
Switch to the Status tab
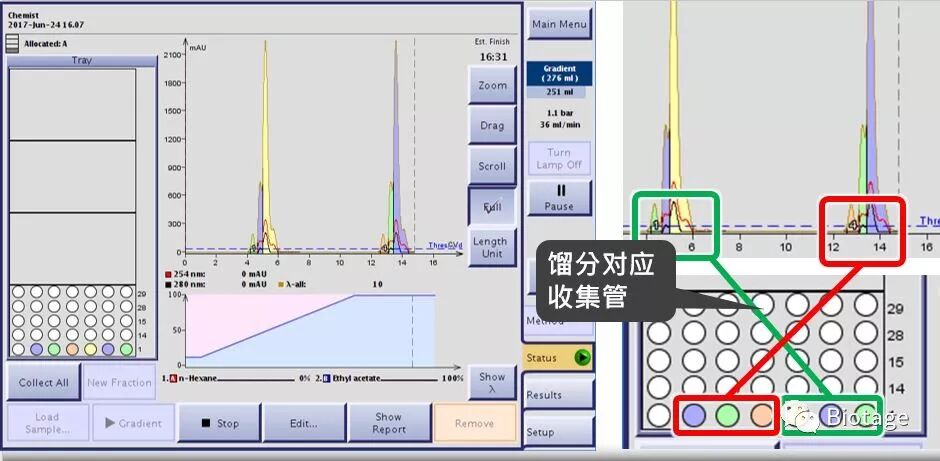558,358
